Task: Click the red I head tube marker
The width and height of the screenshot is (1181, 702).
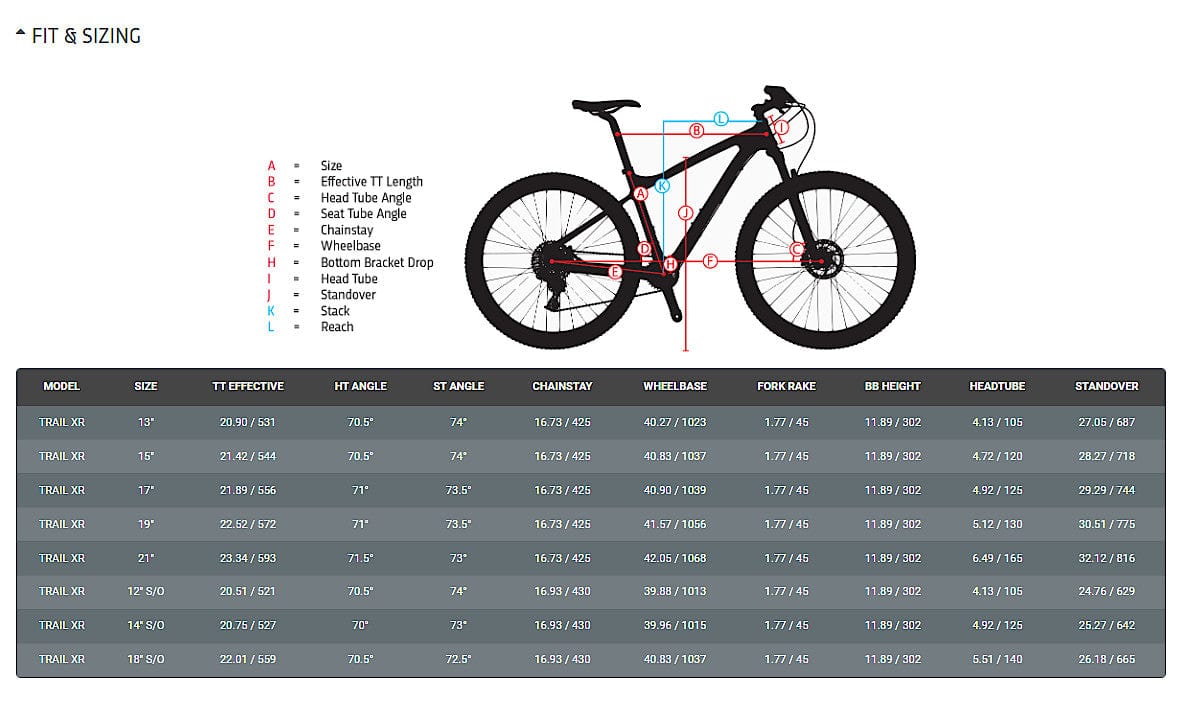Action: pos(782,128)
